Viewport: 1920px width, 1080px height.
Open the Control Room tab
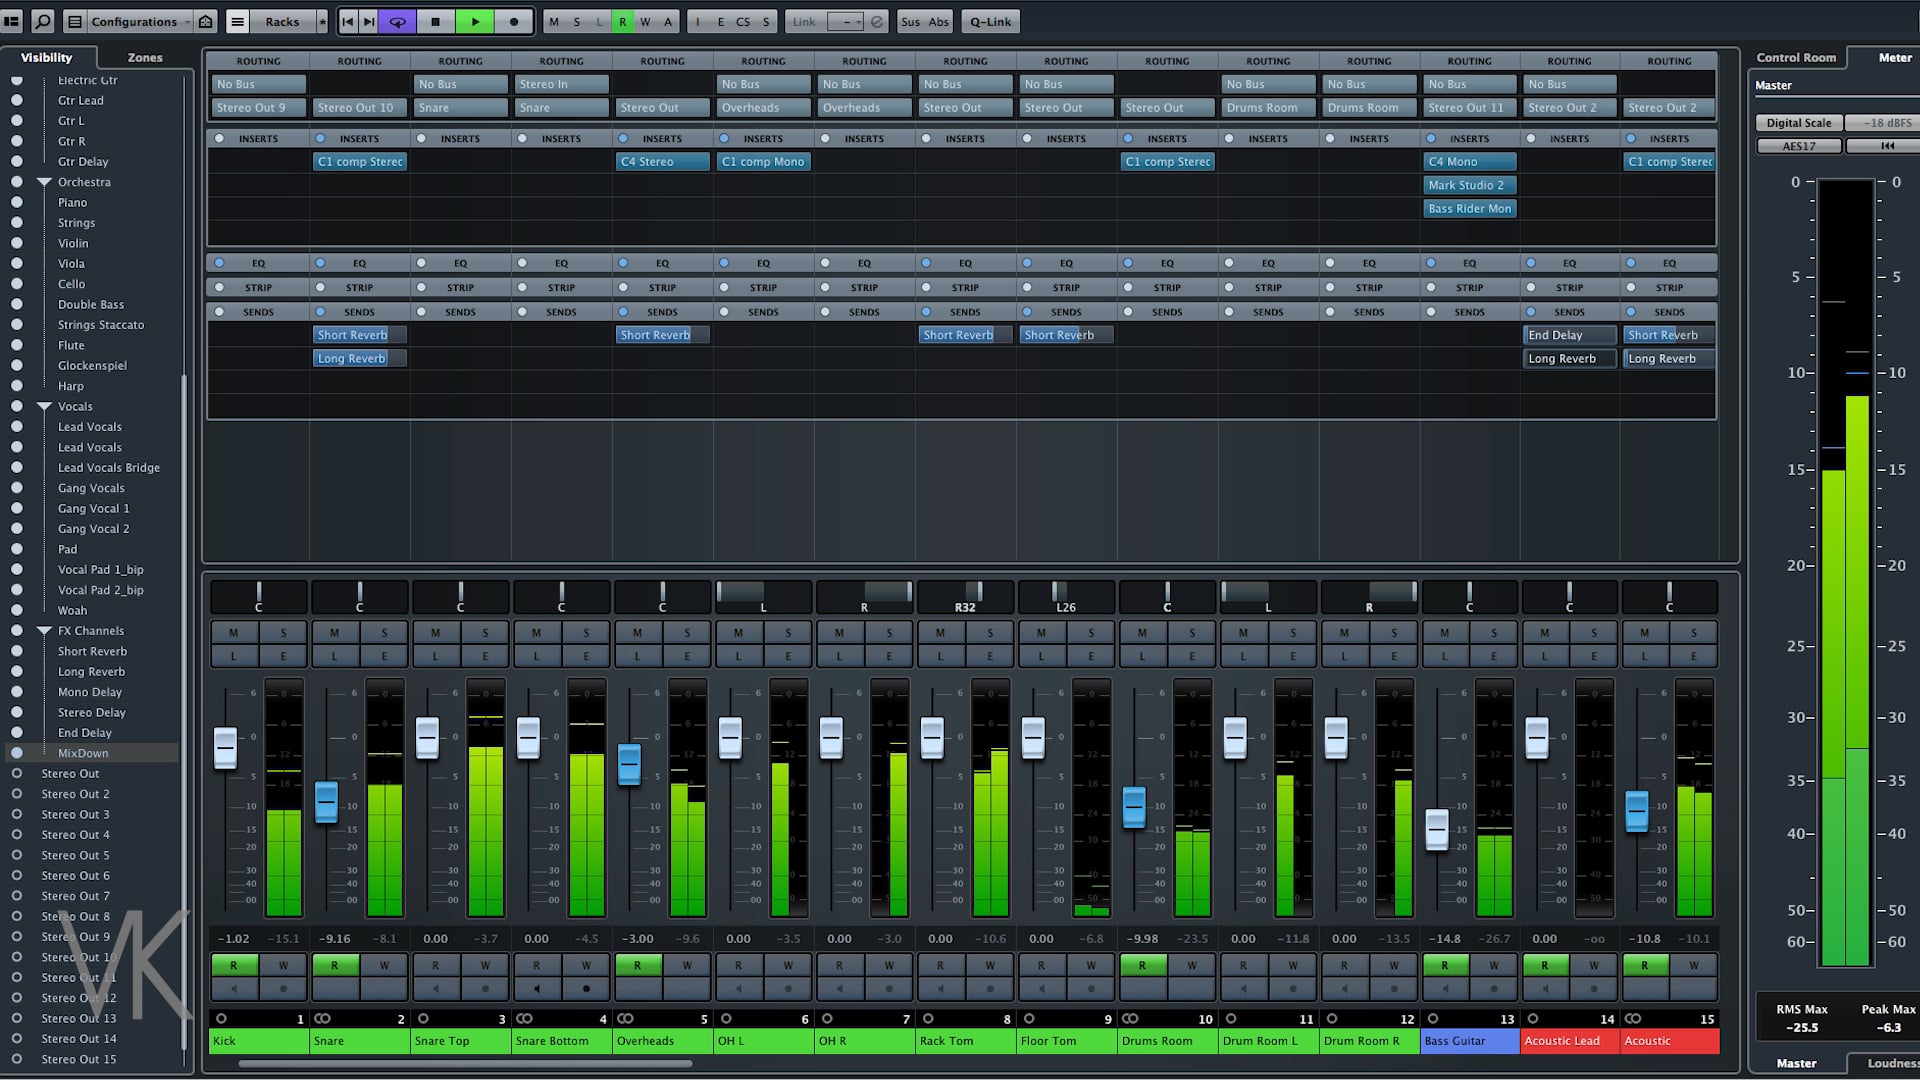[1796, 57]
